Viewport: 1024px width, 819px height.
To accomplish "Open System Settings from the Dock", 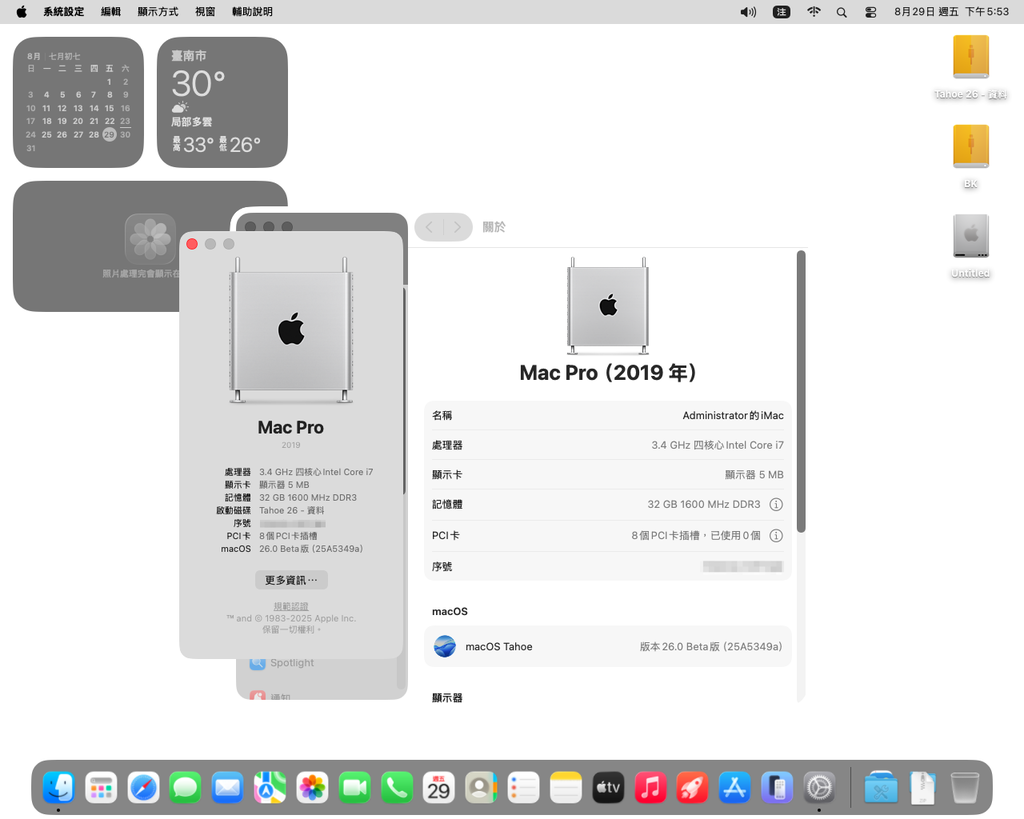I will [819, 787].
